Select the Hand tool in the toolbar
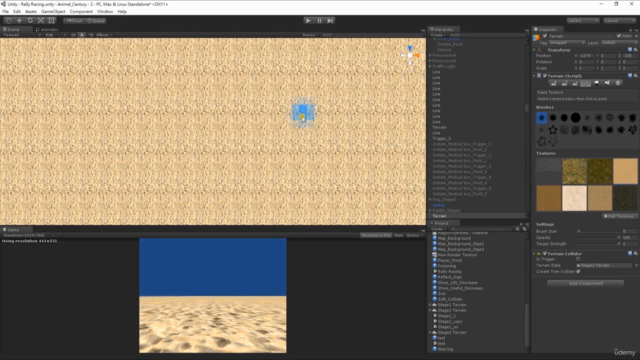640x360 pixels. (x=9, y=20)
